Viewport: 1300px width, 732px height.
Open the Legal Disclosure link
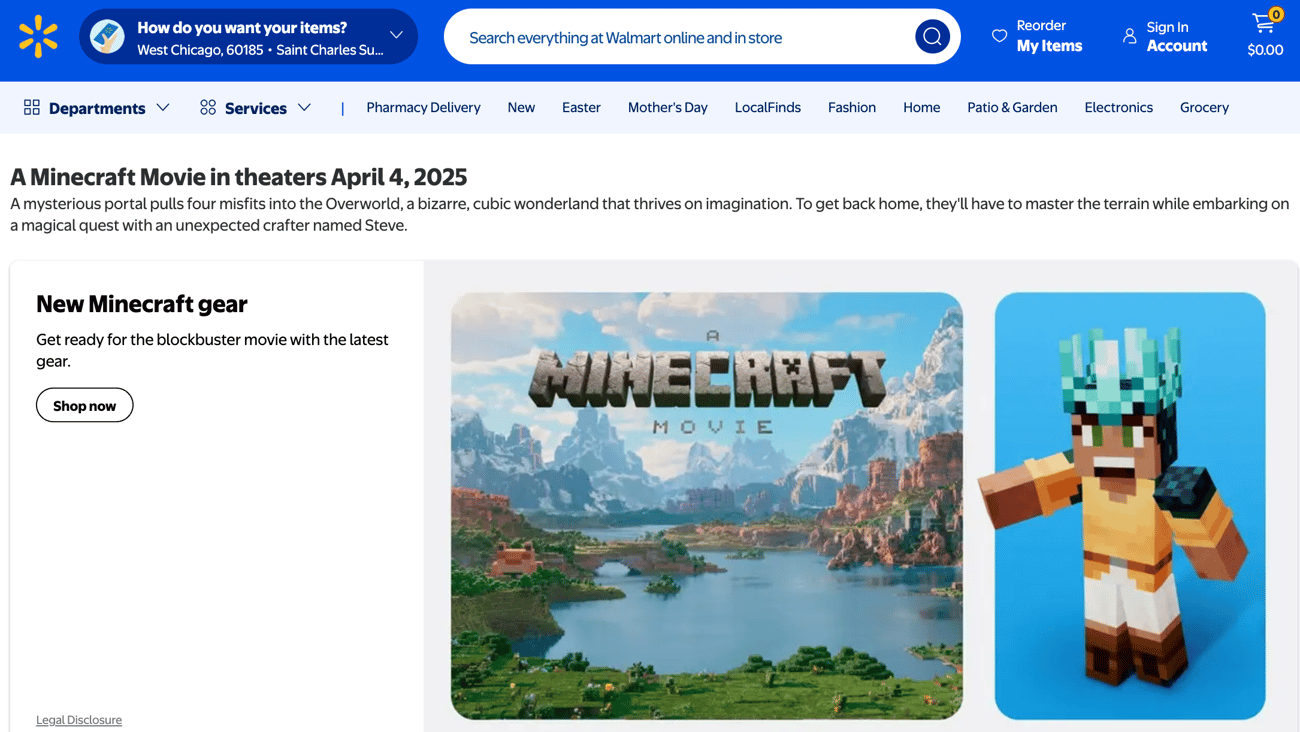click(78, 719)
